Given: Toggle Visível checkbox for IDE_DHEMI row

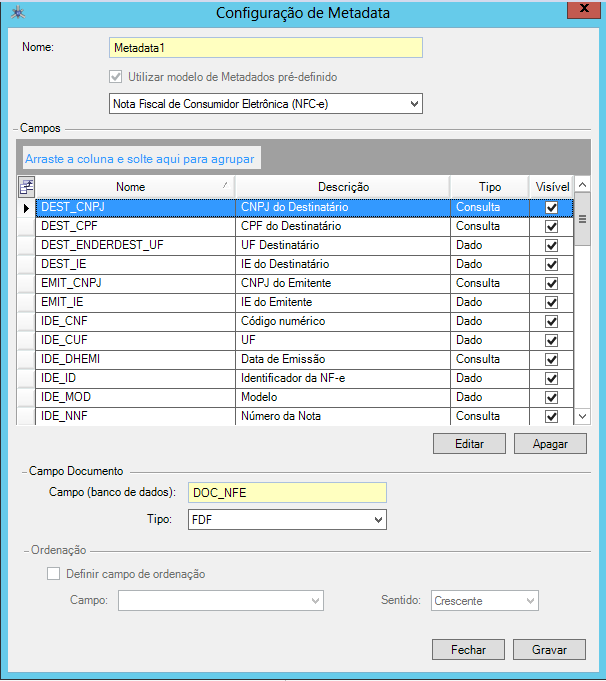Looking at the screenshot, I should [551, 360].
